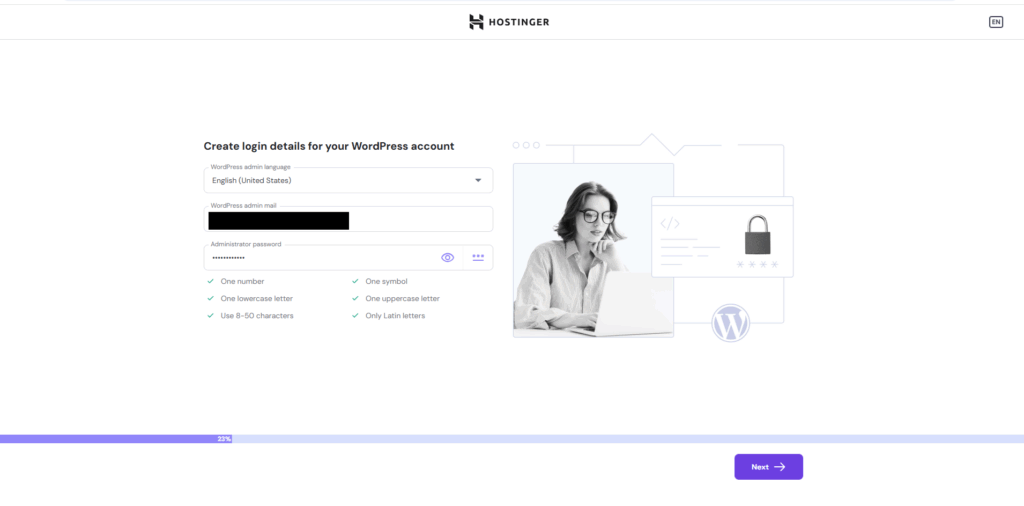Click the checkmark beside One number
Image resolution: width=1024 pixels, height=506 pixels.
(210, 282)
